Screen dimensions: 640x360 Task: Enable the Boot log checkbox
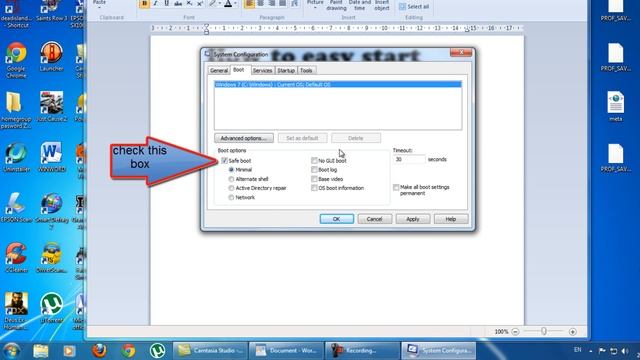(x=314, y=169)
